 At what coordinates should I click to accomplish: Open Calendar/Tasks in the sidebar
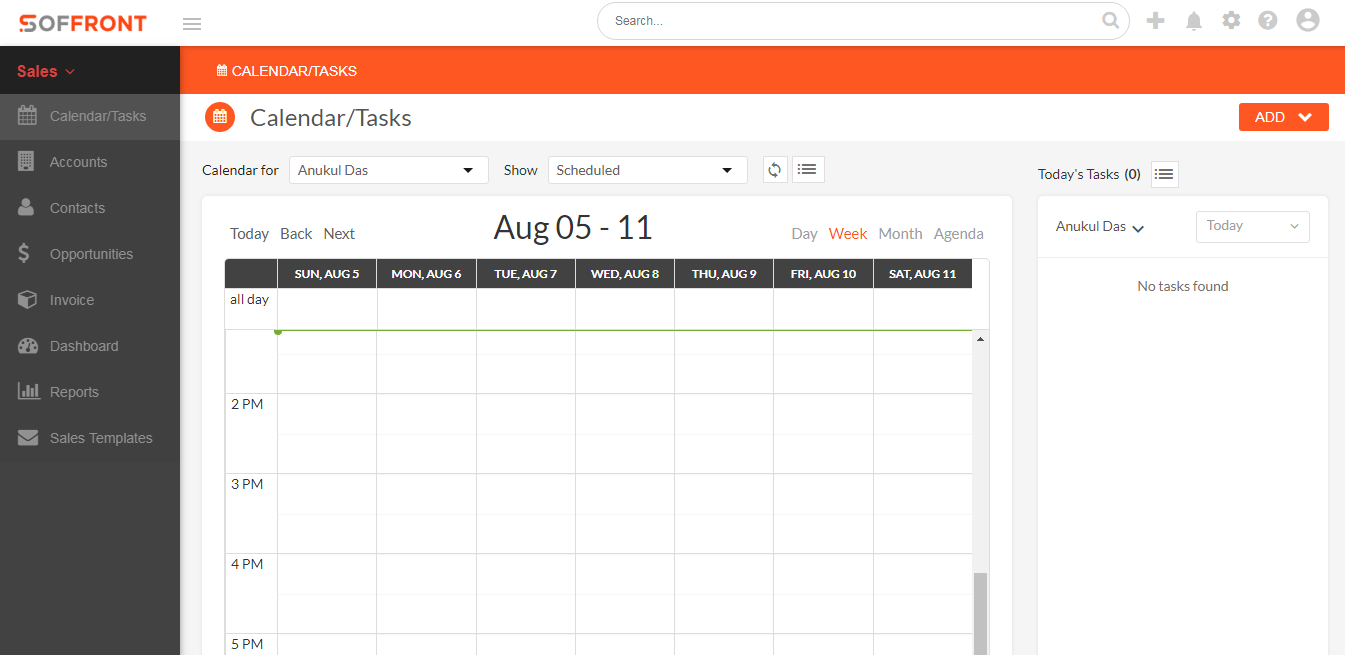pyautogui.click(x=90, y=116)
